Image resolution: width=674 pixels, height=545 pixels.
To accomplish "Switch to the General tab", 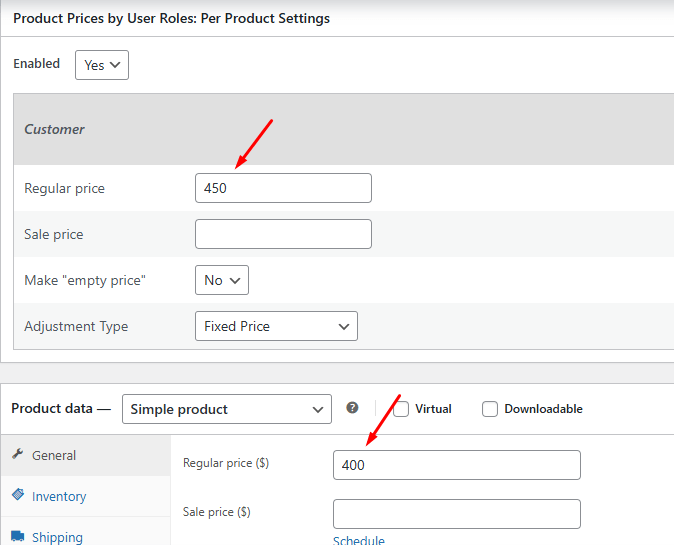I will (x=54, y=455).
